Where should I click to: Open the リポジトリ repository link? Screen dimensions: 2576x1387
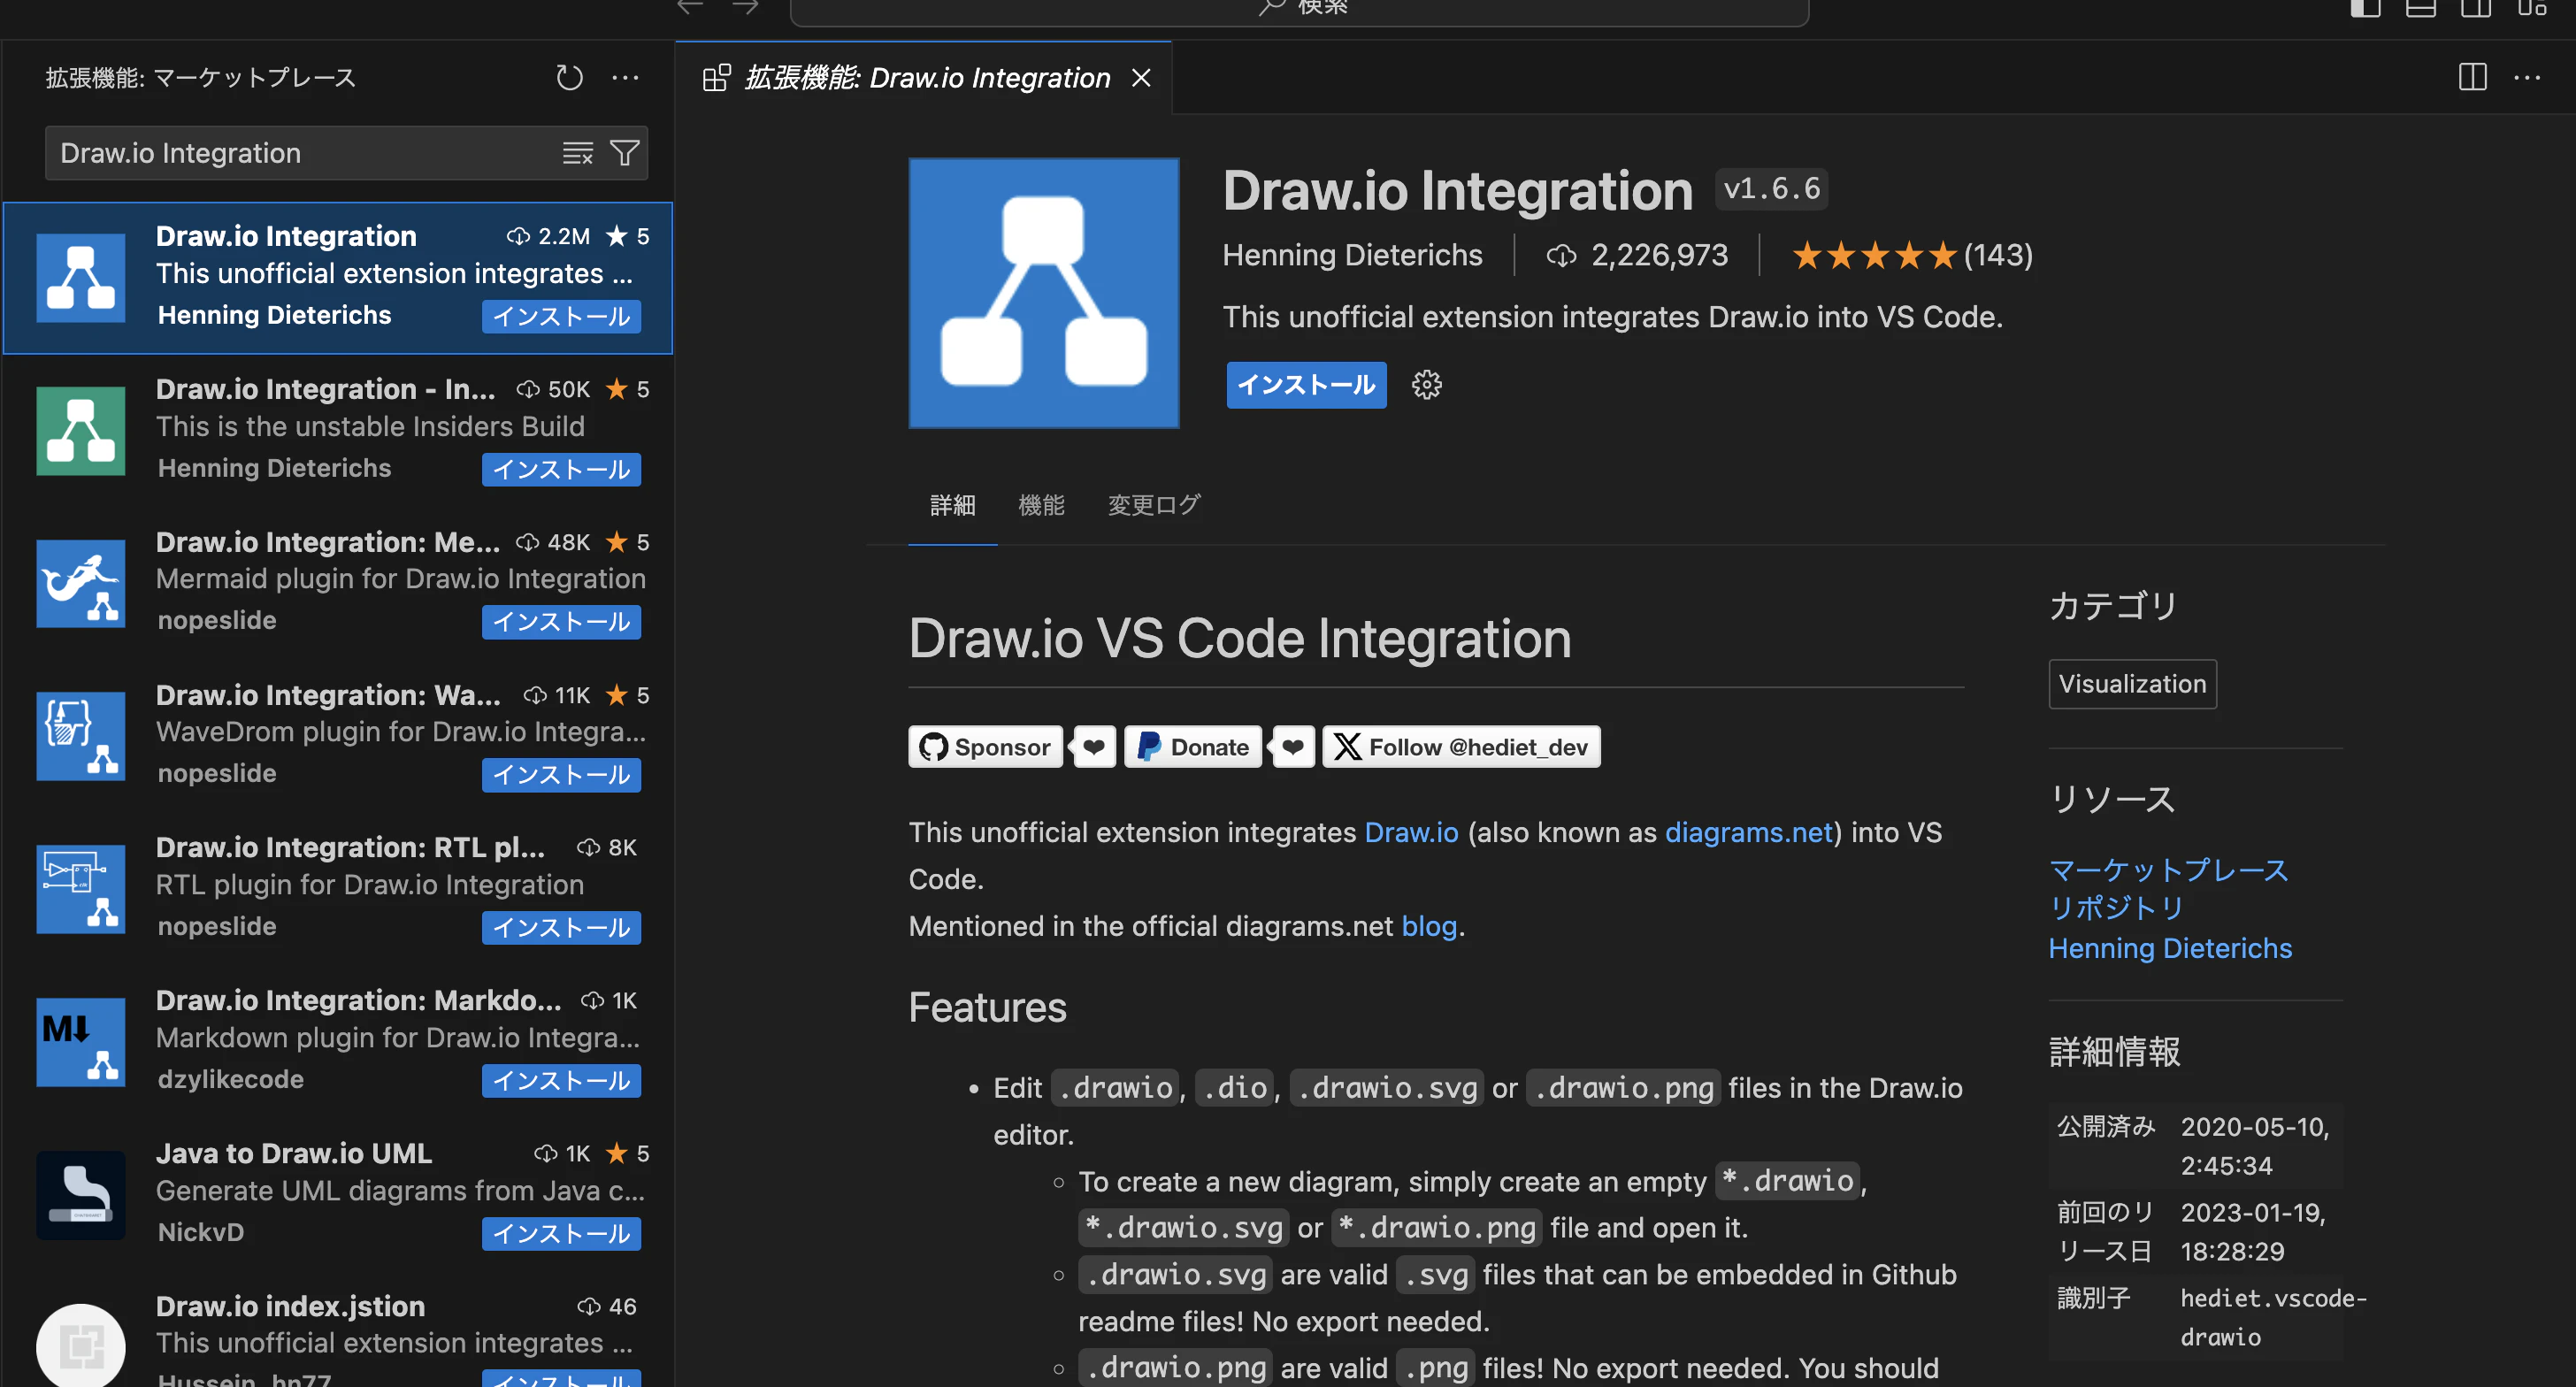[x=2116, y=908]
